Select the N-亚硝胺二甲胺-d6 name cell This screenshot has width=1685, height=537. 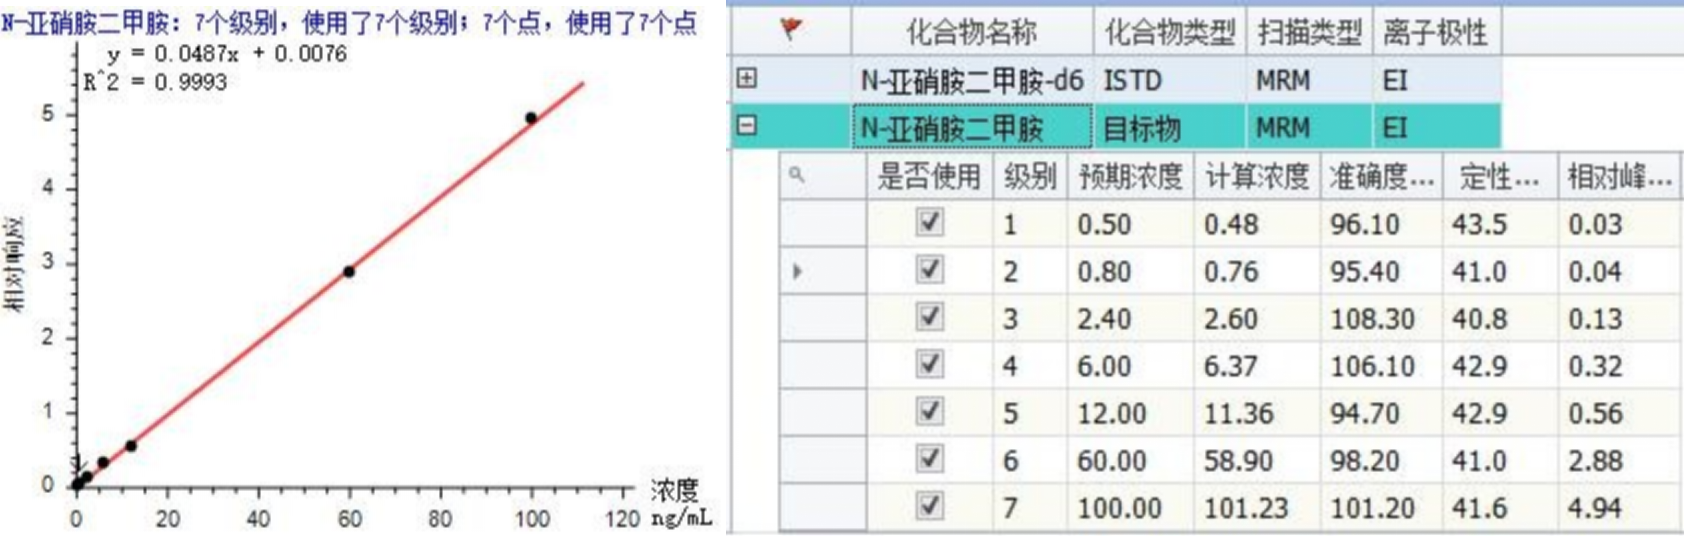tap(972, 80)
